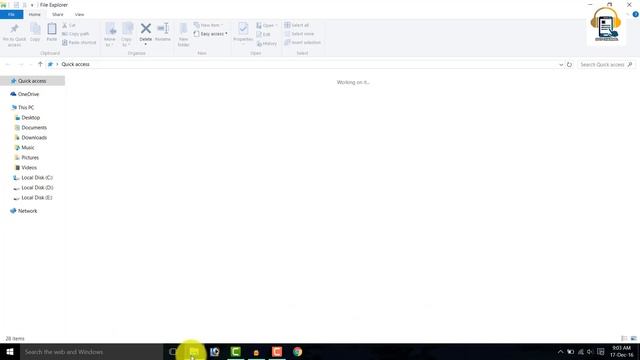Open the green Camtasia taskbar icon
The image size is (640, 360).
click(236, 351)
